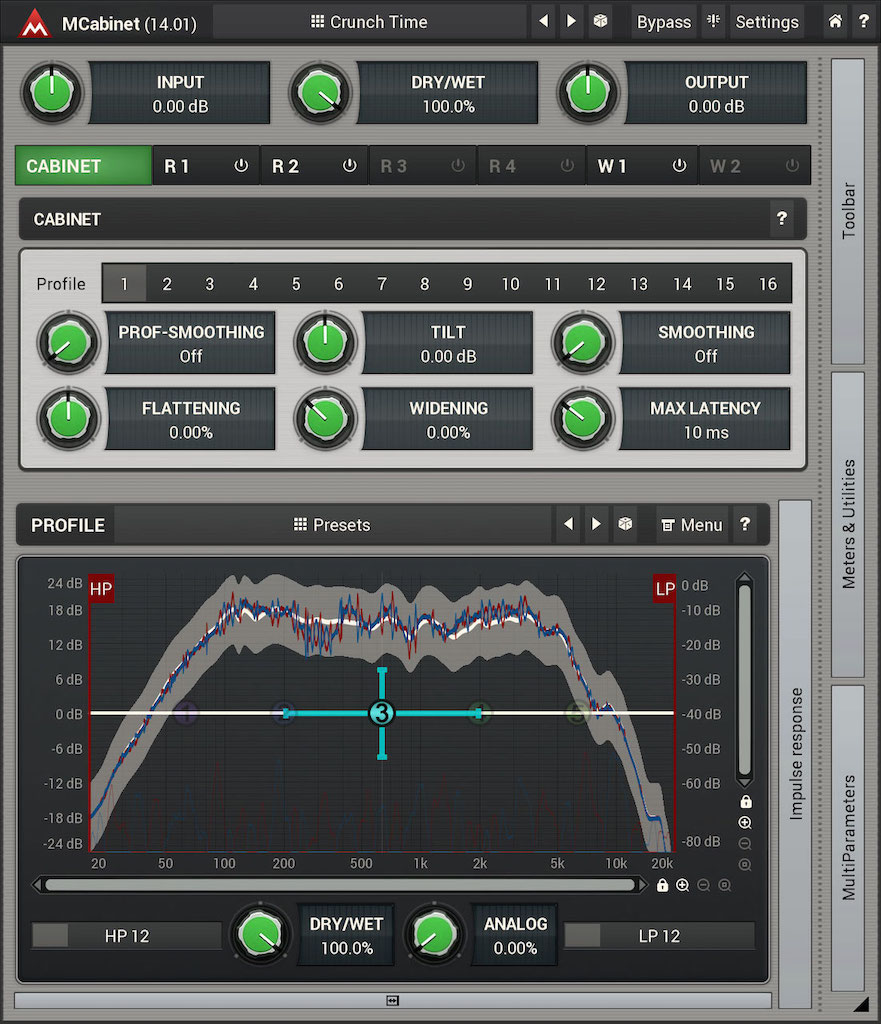Go to previous preset with top left arrow
Image resolution: width=881 pixels, height=1024 pixels.
coord(543,21)
